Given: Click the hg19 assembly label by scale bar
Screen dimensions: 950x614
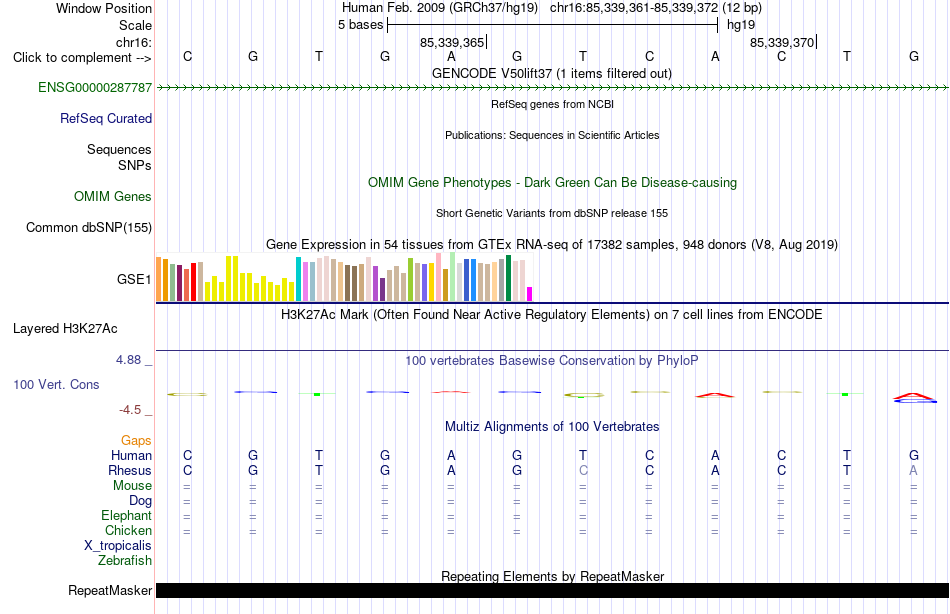Looking at the screenshot, I should click(741, 25).
